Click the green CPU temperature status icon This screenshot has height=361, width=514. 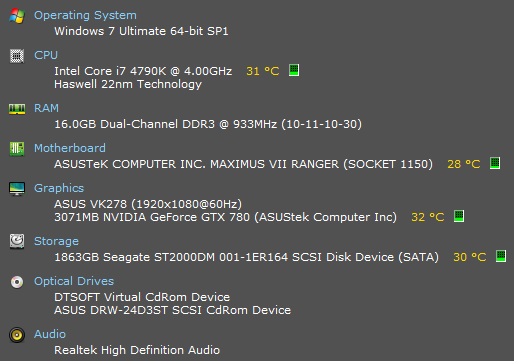[x=294, y=70]
